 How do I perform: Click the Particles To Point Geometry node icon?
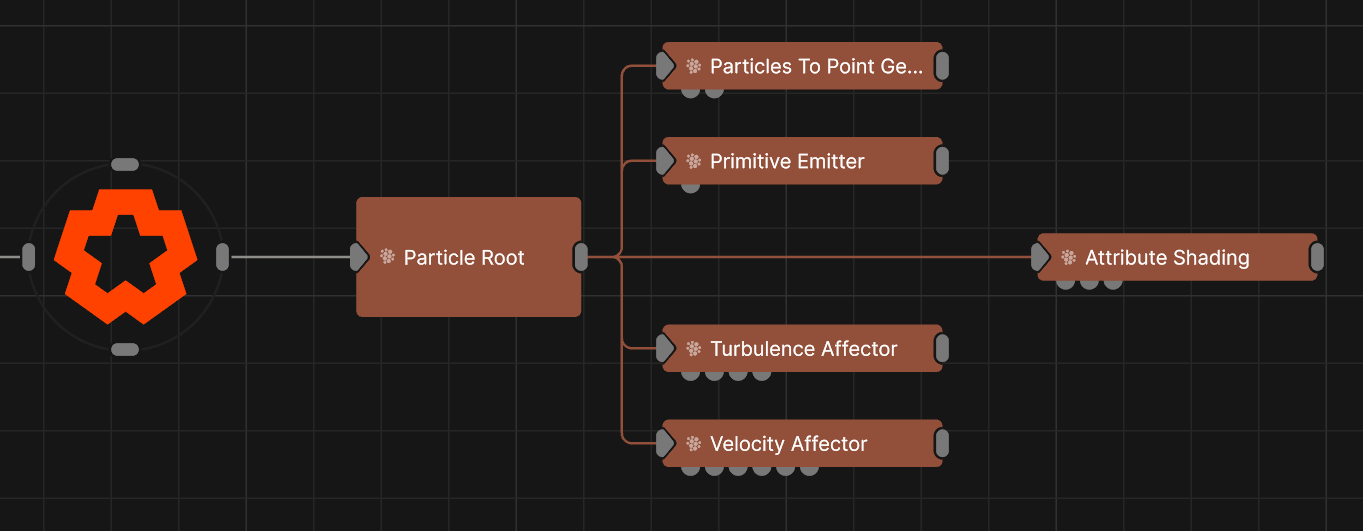click(694, 67)
